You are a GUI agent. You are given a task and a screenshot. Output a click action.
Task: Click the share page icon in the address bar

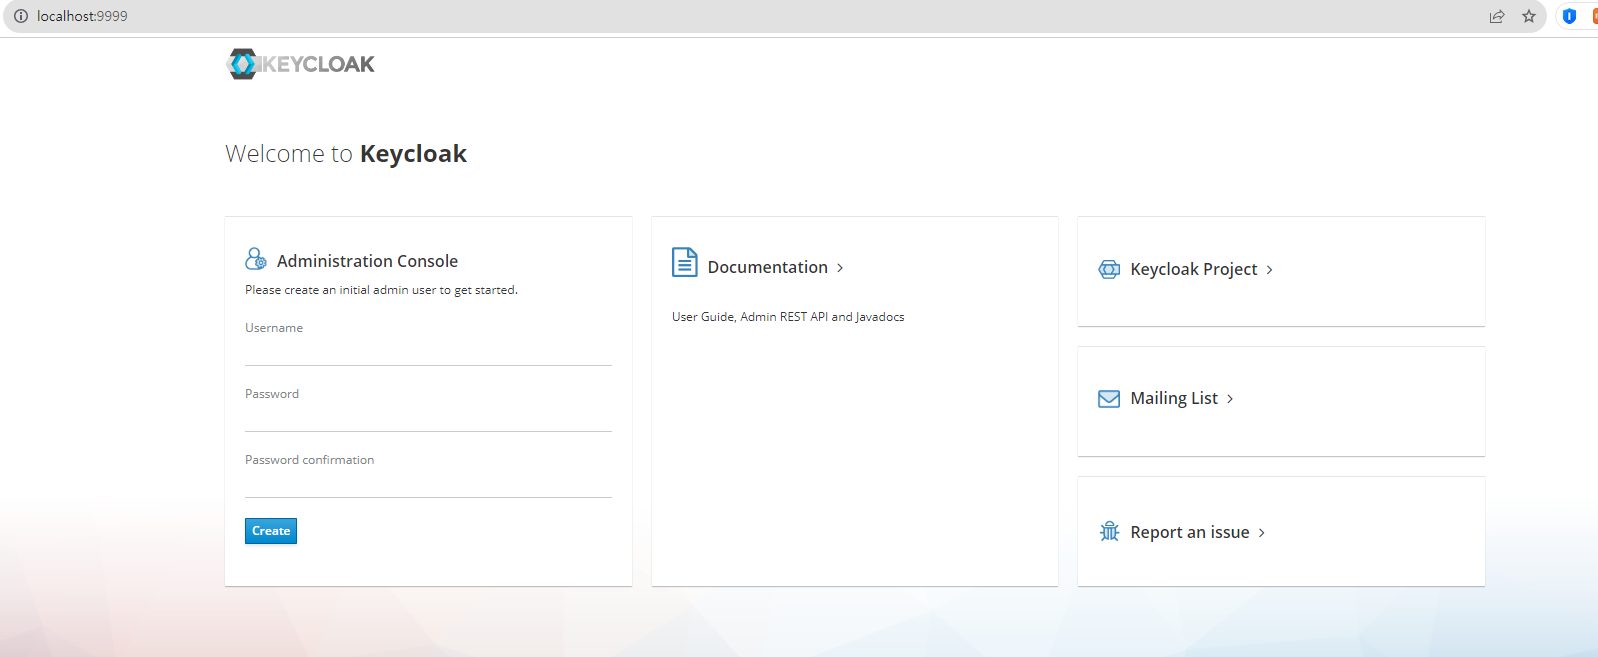point(1497,16)
